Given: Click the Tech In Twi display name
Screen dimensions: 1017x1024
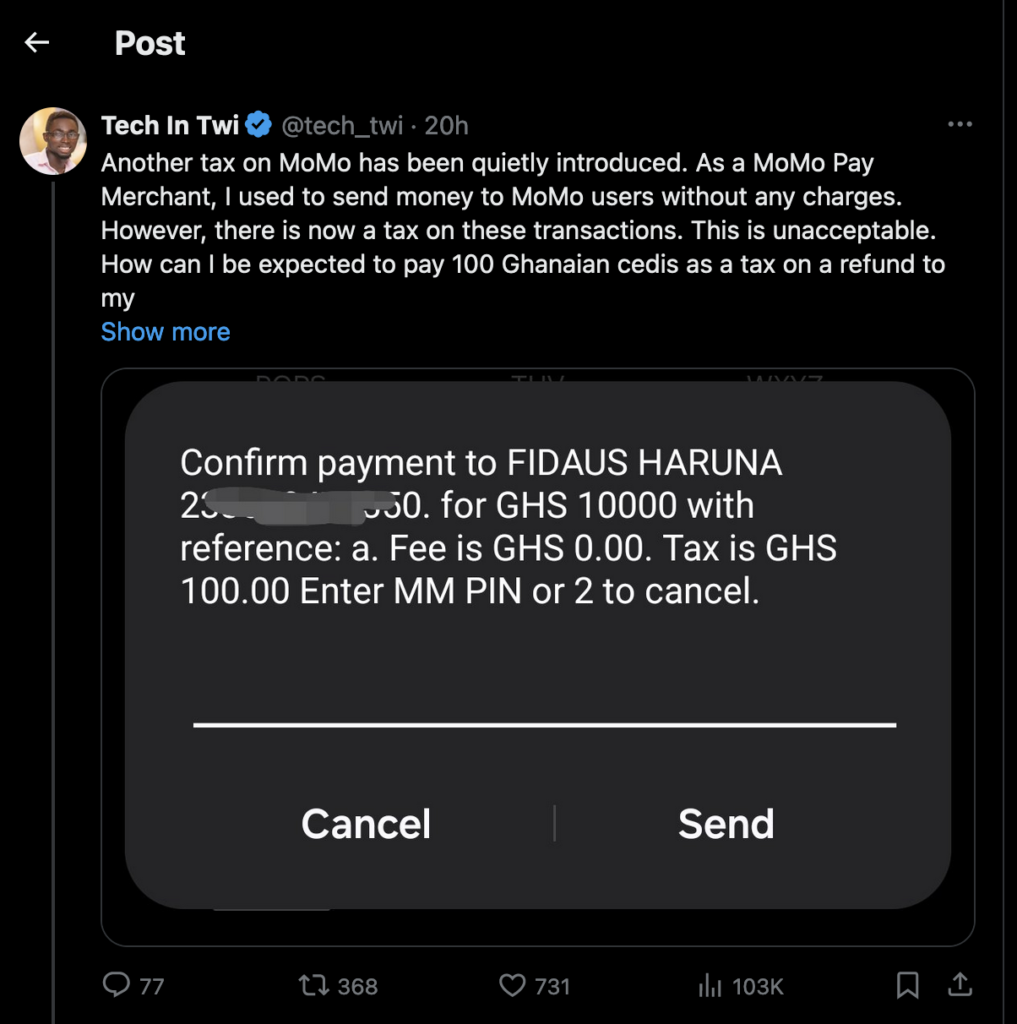Looking at the screenshot, I should (170, 126).
